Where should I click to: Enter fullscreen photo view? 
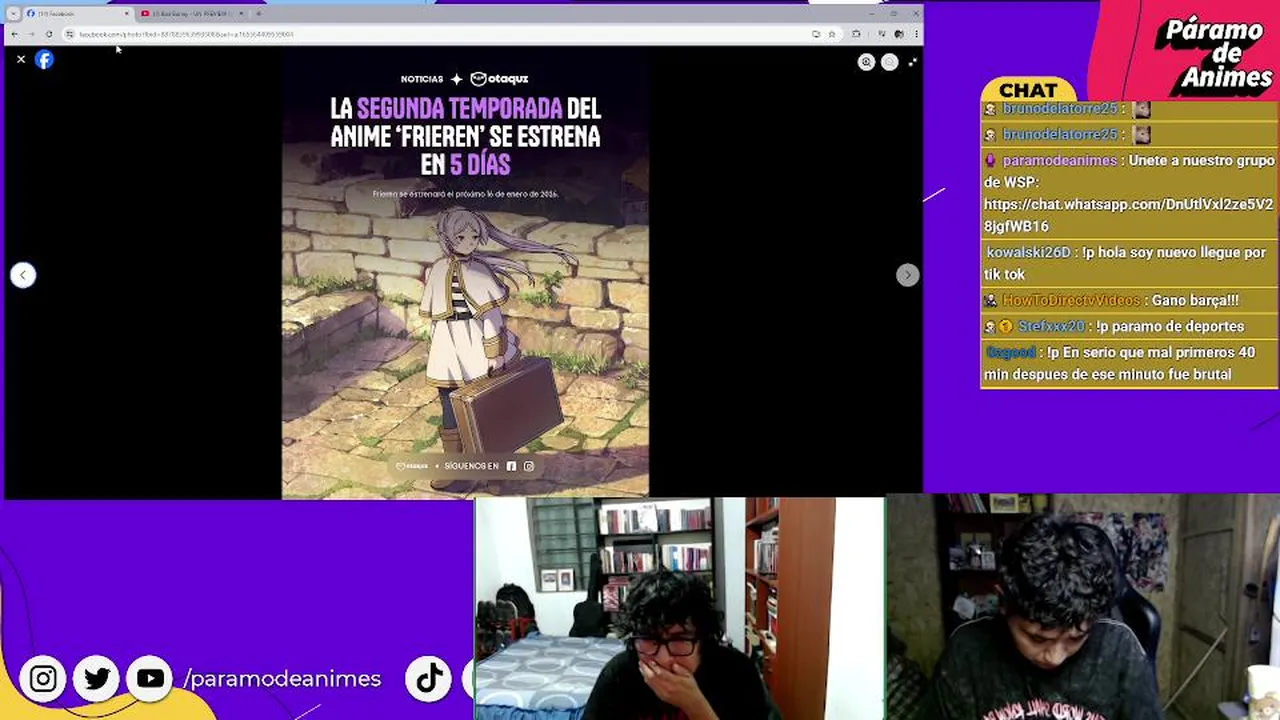pos(912,62)
